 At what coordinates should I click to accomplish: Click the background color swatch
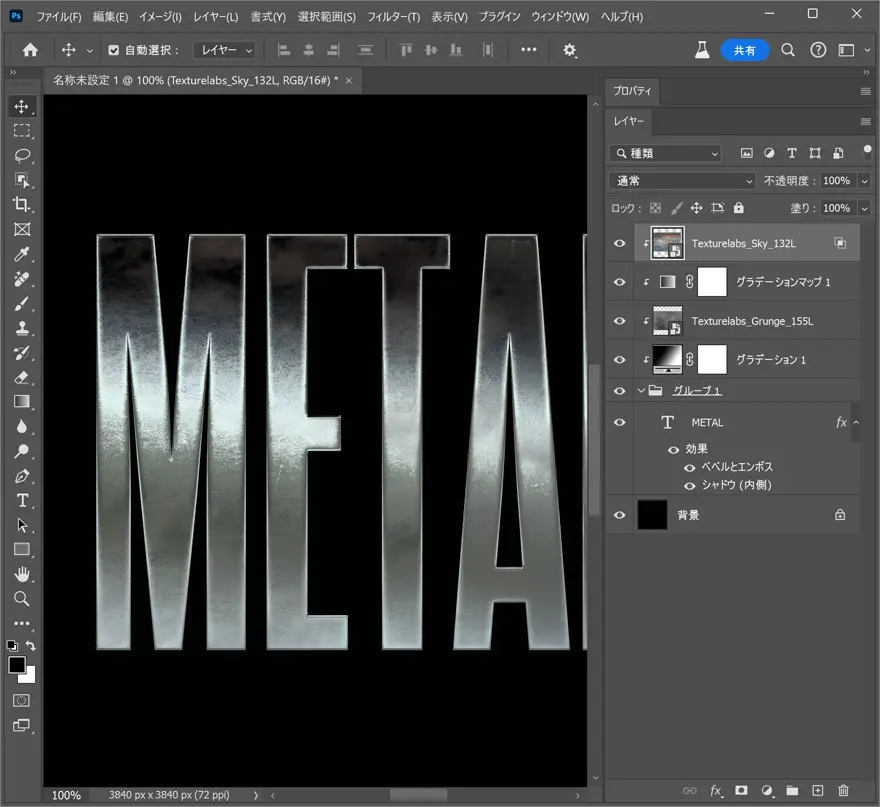[x=29, y=677]
